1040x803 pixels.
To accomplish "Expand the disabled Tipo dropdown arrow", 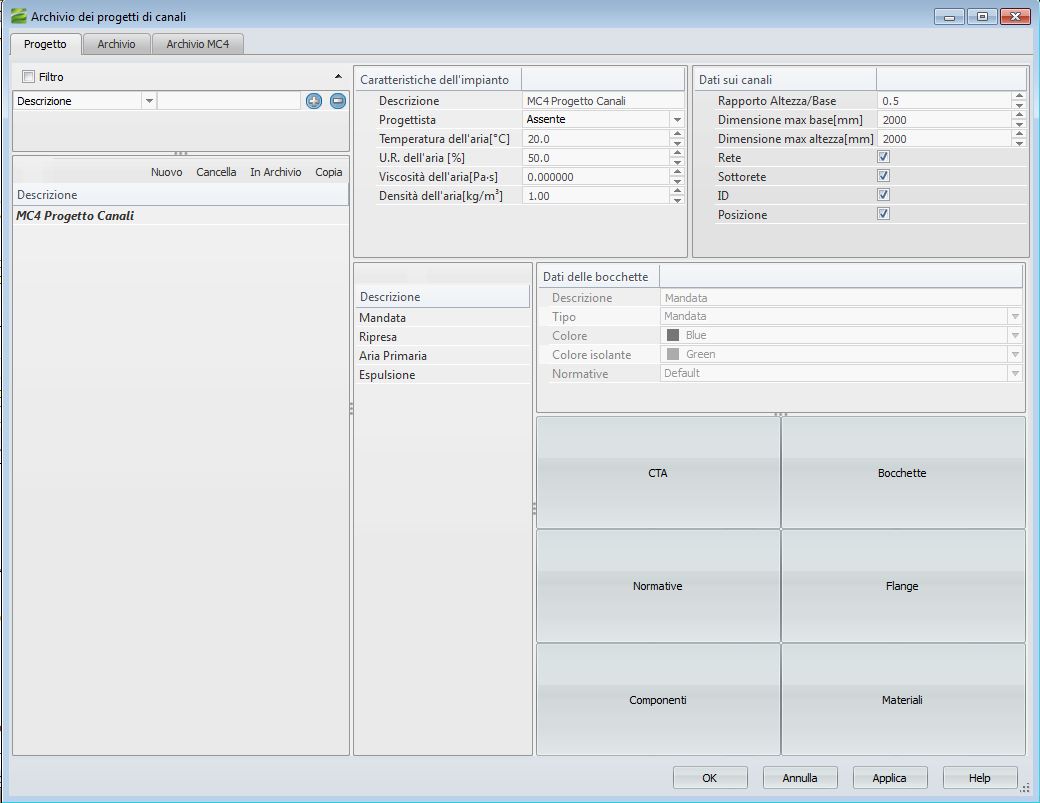I will (1015, 317).
